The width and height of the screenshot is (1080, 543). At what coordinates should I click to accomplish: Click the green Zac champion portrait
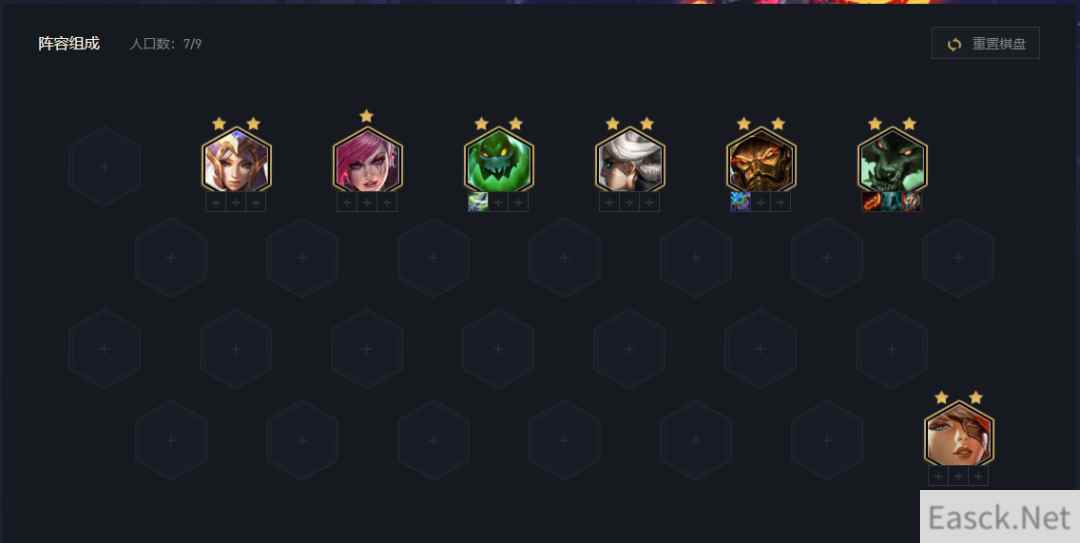[499, 160]
